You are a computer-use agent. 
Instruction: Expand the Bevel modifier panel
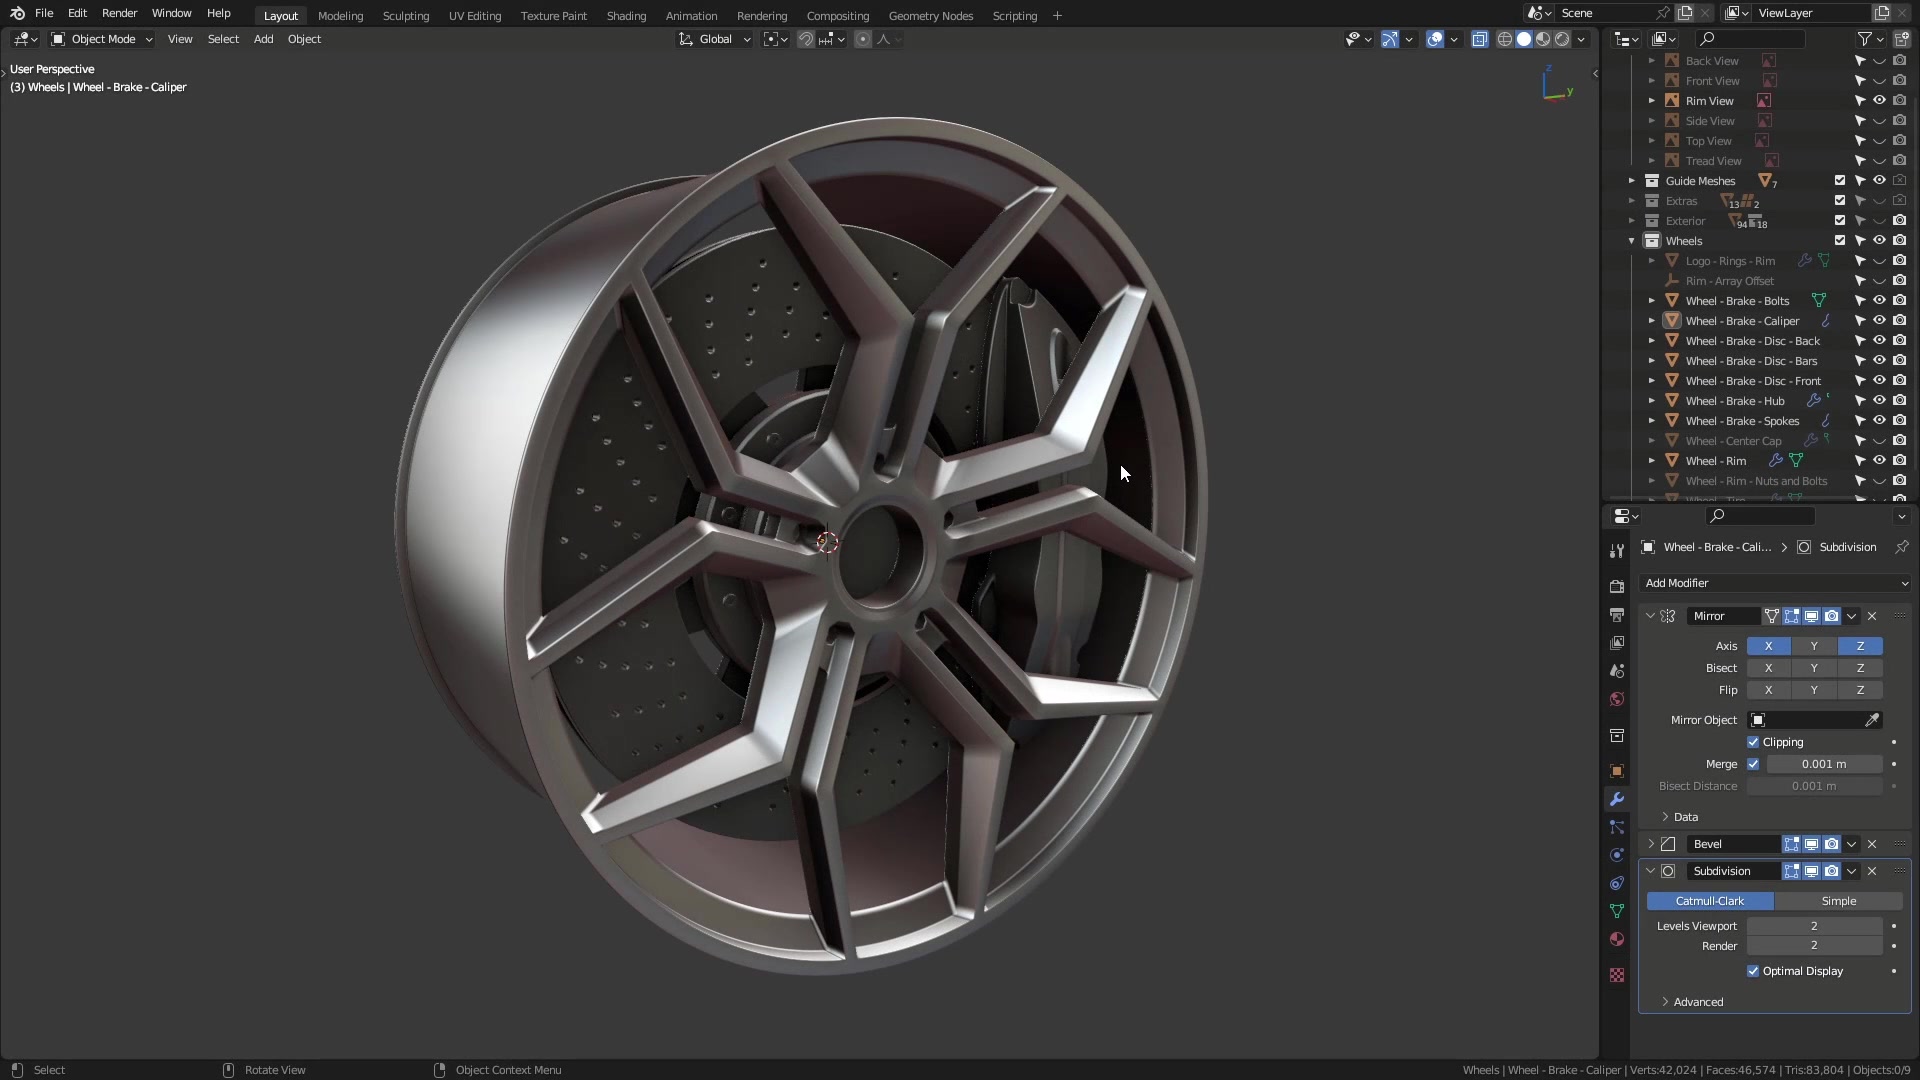coord(1651,844)
